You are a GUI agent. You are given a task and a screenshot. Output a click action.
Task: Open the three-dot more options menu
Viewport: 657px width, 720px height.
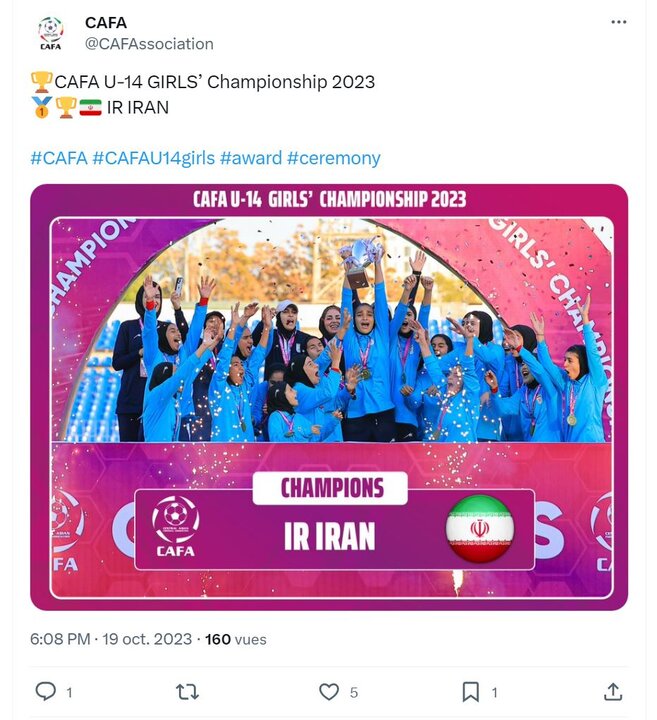[620, 22]
